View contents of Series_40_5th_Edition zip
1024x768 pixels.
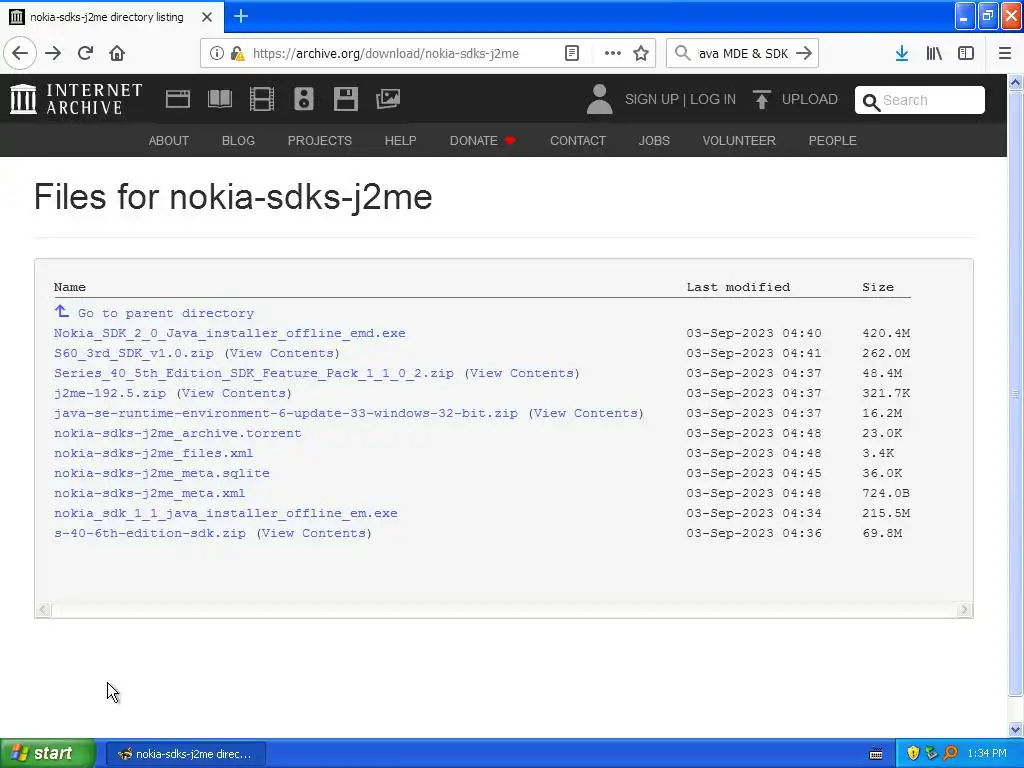(x=522, y=373)
